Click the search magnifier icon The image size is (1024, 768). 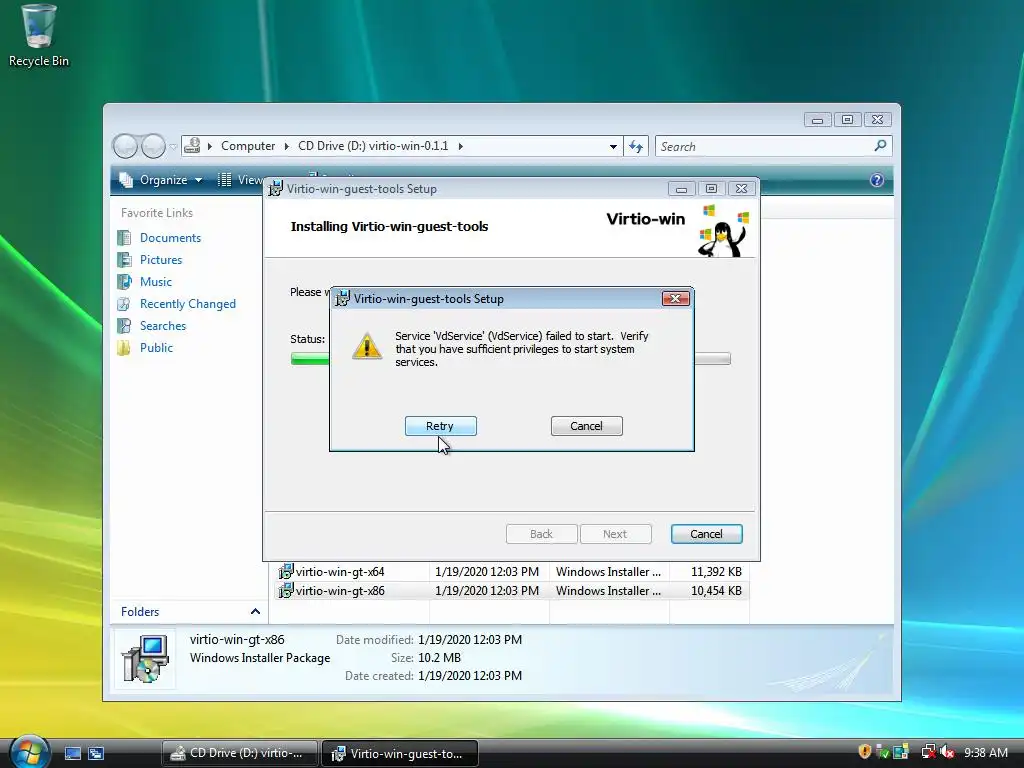[881, 146]
